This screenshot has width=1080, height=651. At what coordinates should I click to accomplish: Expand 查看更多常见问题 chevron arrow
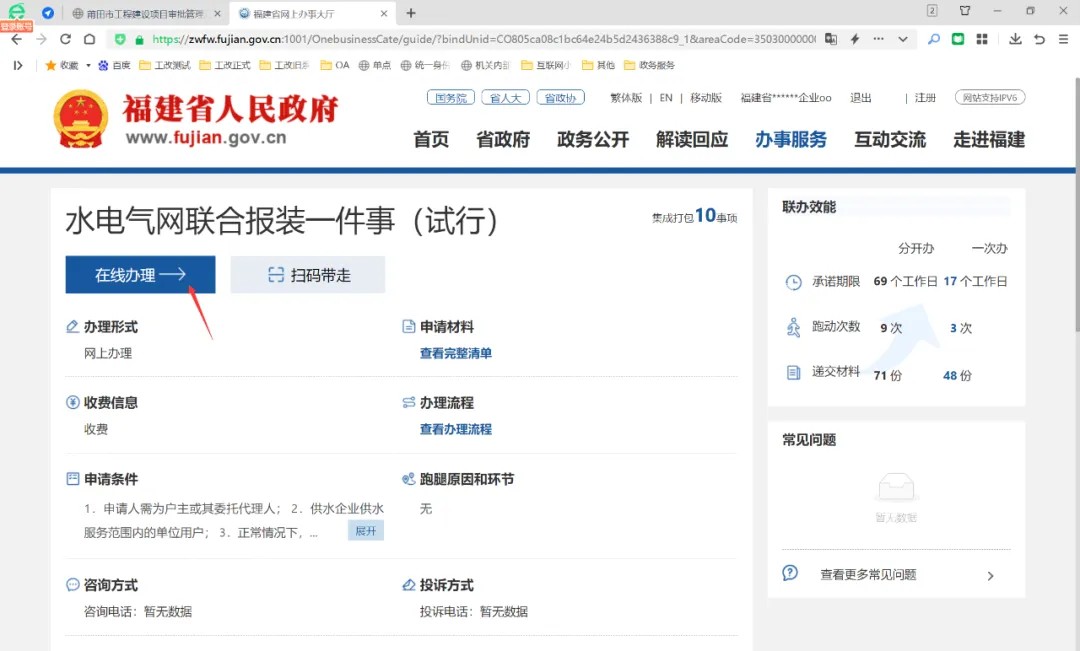pos(990,575)
